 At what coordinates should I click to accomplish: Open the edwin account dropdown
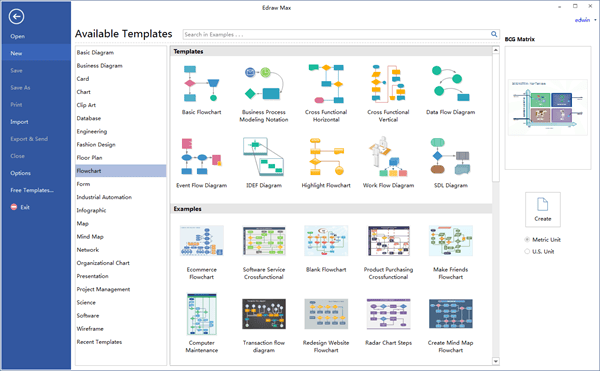pos(585,20)
